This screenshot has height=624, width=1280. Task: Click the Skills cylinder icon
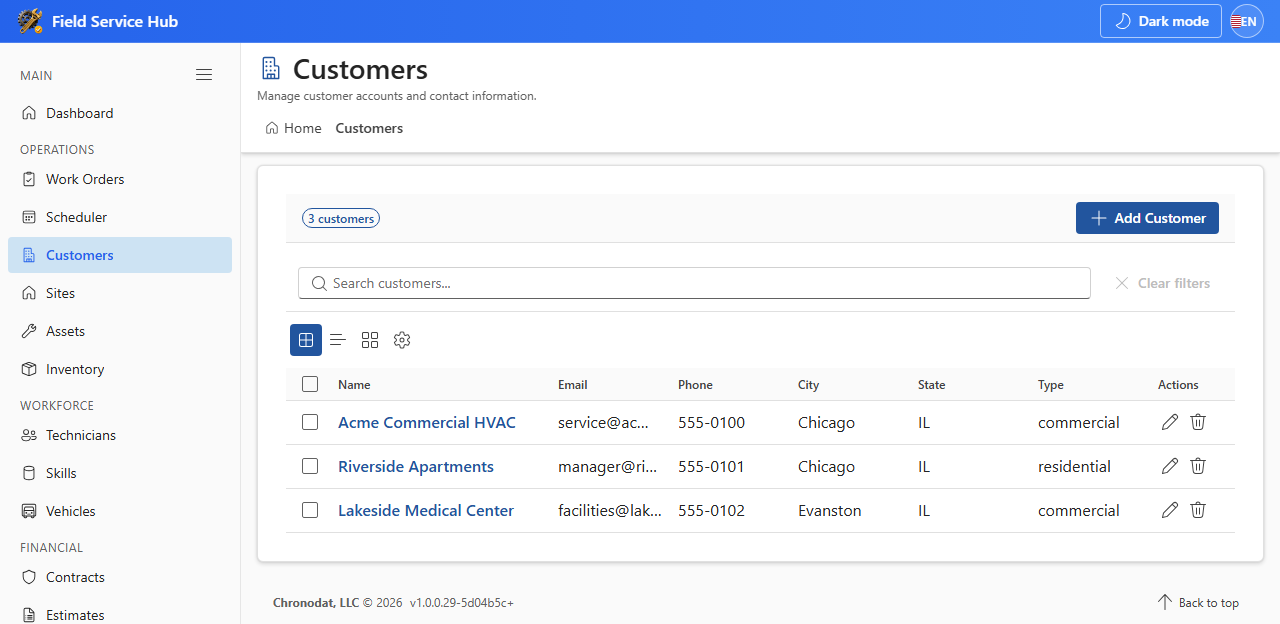coord(29,473)
